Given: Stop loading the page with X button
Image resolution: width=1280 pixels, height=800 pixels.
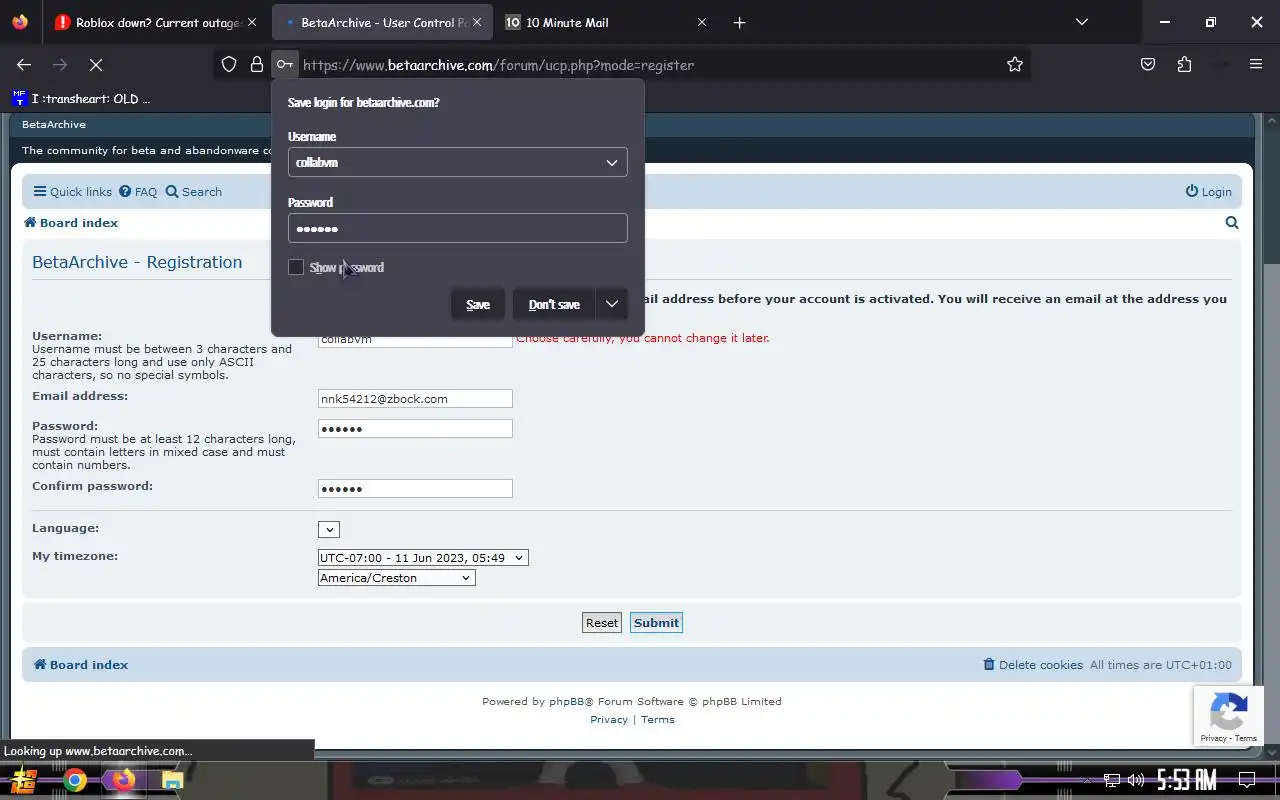Looking at the screenshot, I should (96, 65).
